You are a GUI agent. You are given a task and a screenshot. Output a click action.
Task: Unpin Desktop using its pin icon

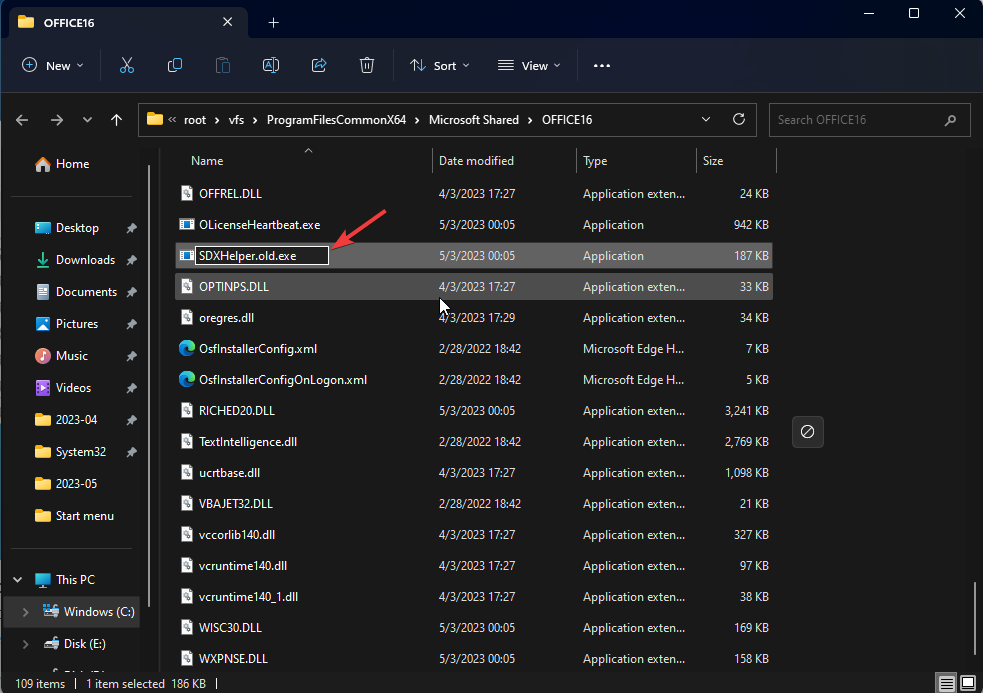(132, 228)
